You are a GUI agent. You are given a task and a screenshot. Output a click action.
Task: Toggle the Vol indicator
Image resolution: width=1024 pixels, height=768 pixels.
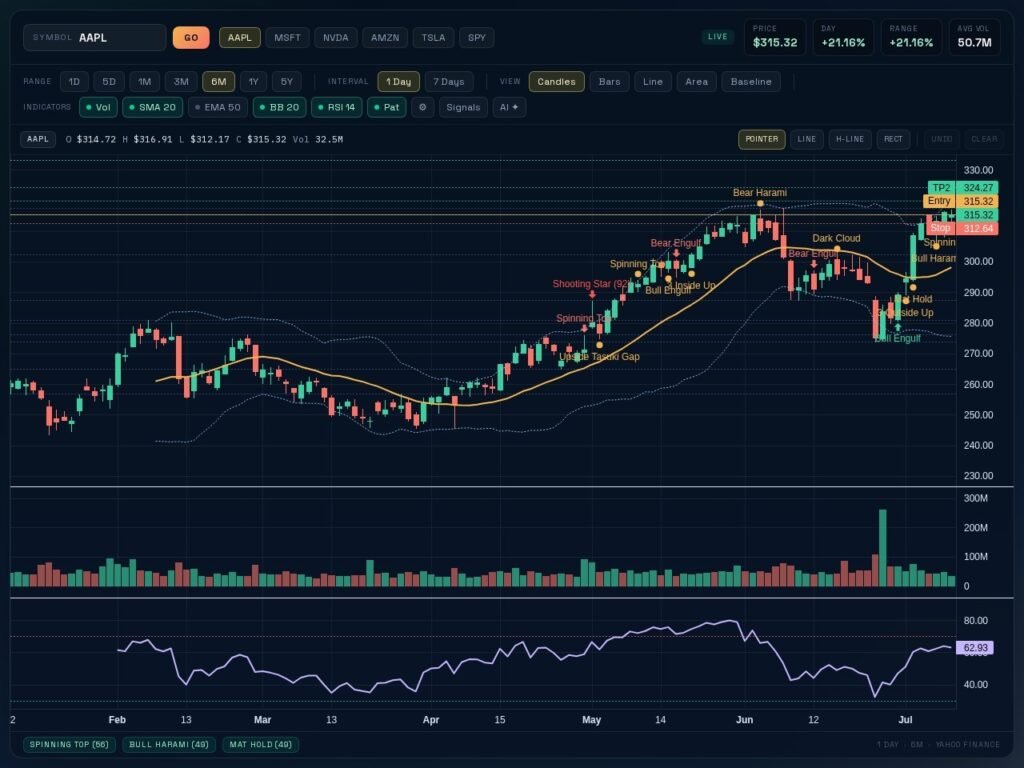click(x=98, y=107)
